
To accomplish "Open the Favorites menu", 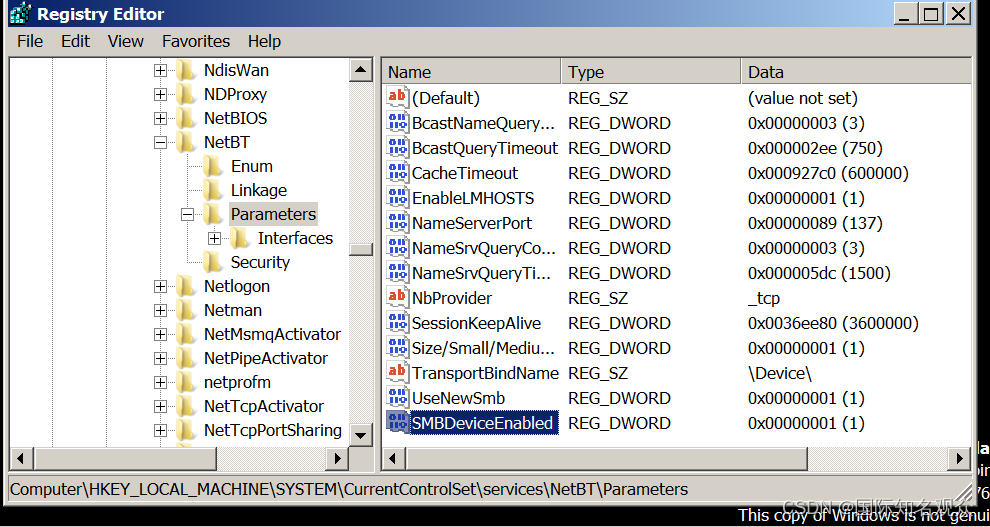I will click(x=196, y=42).
